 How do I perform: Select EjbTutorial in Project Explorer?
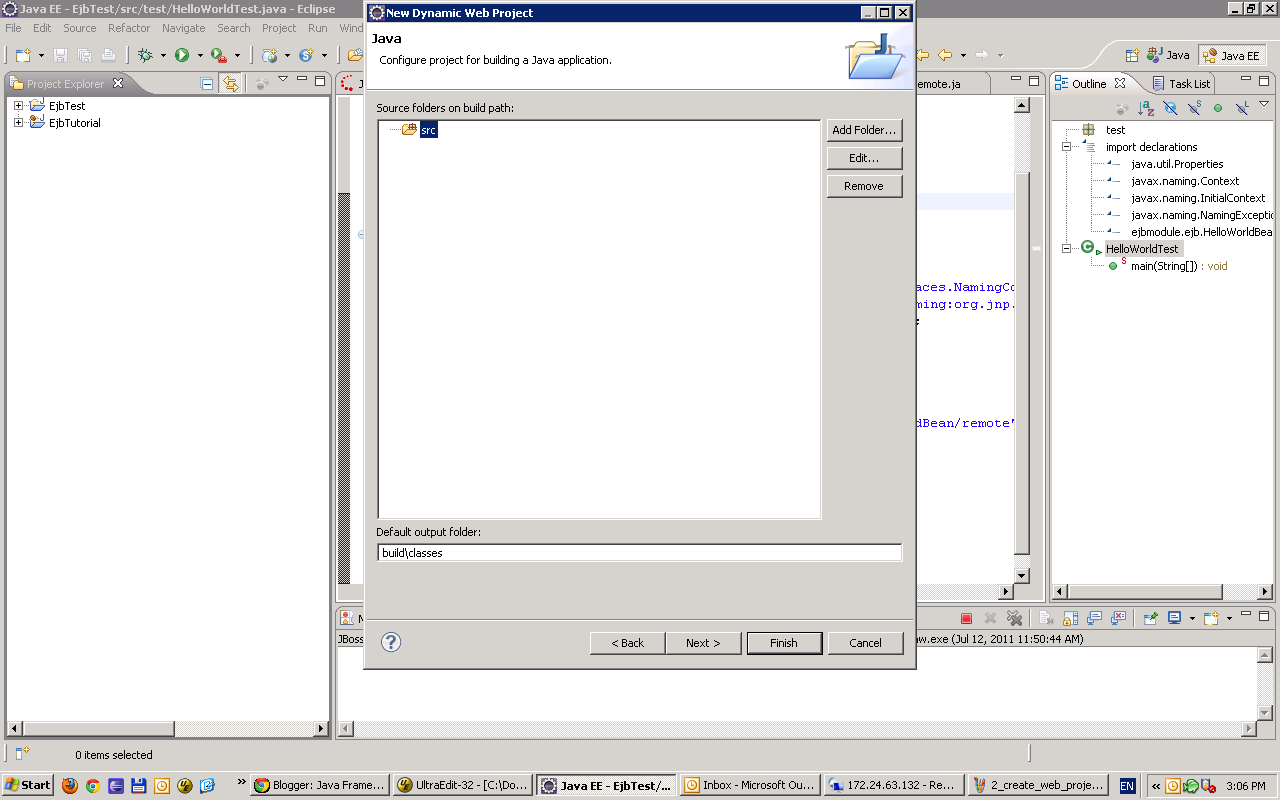pyautogui.click(x=75, y=123)
